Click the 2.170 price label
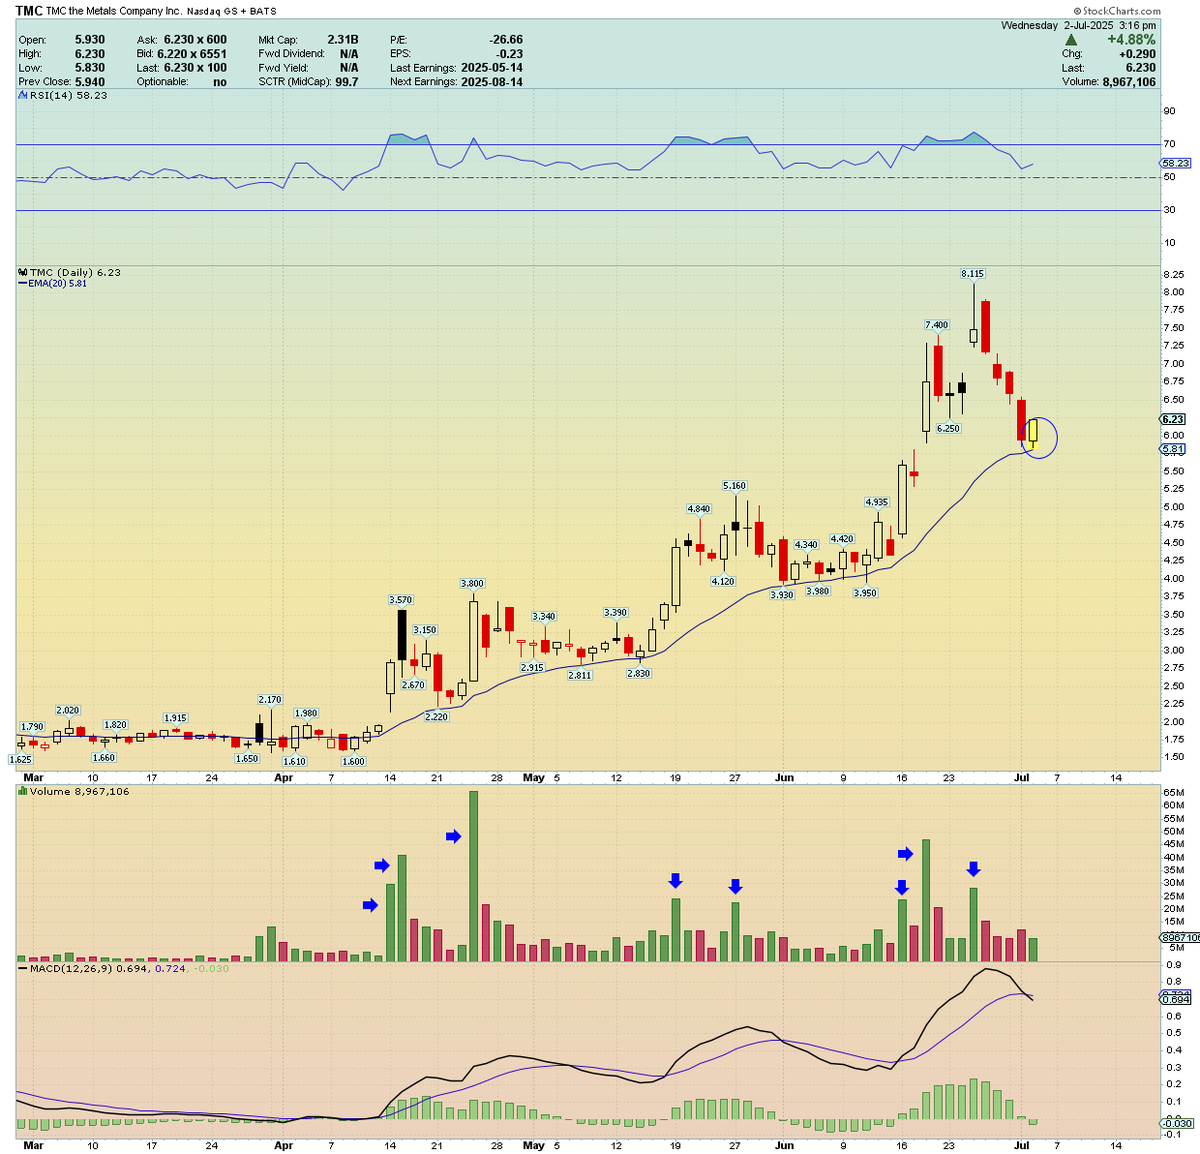 (270, 700)
